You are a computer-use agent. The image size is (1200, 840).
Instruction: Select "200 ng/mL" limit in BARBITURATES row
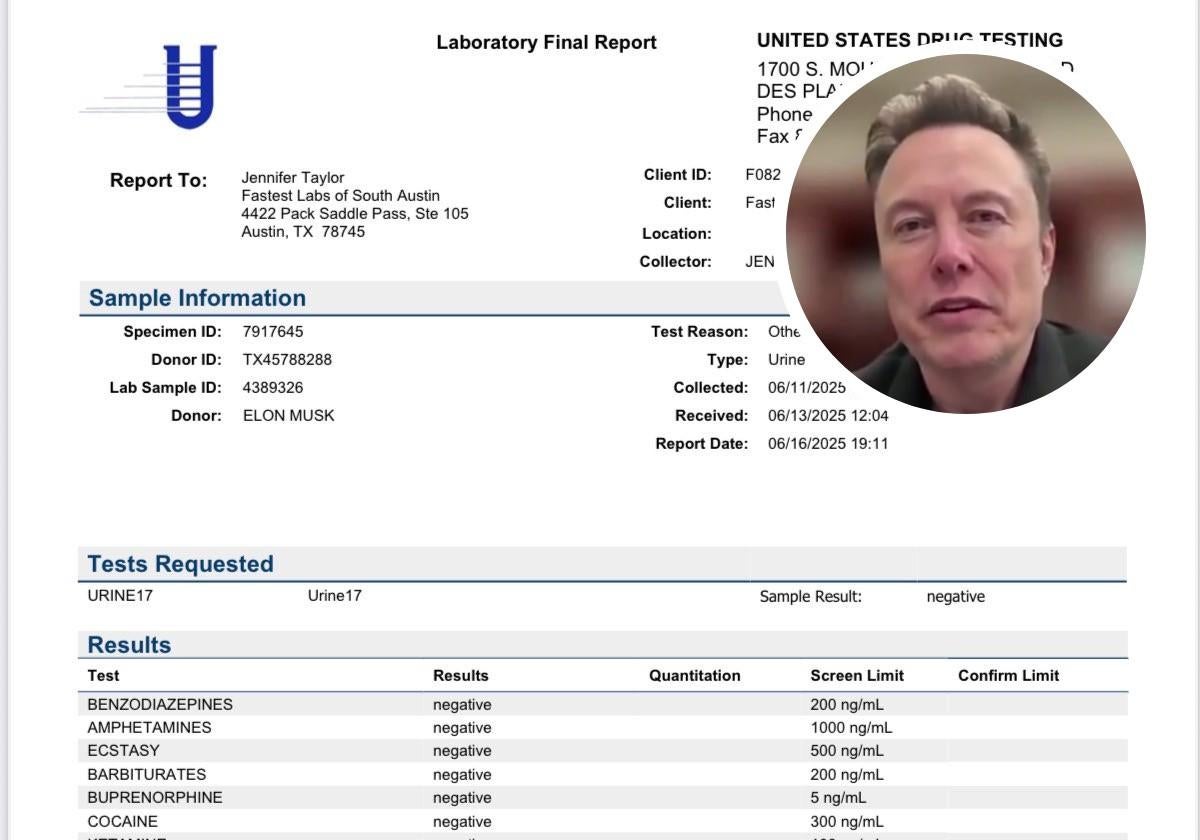(847, 775)
